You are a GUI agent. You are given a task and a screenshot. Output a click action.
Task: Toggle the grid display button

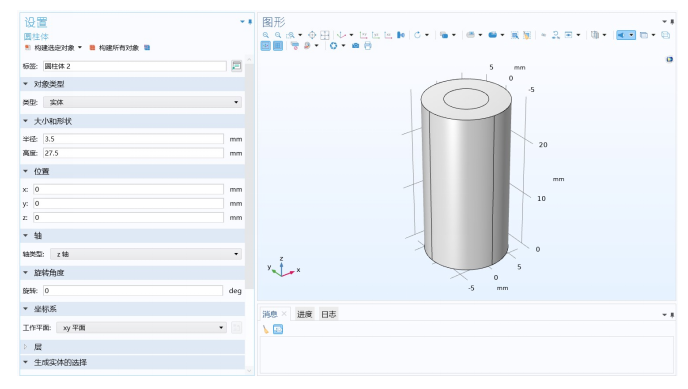278,46
